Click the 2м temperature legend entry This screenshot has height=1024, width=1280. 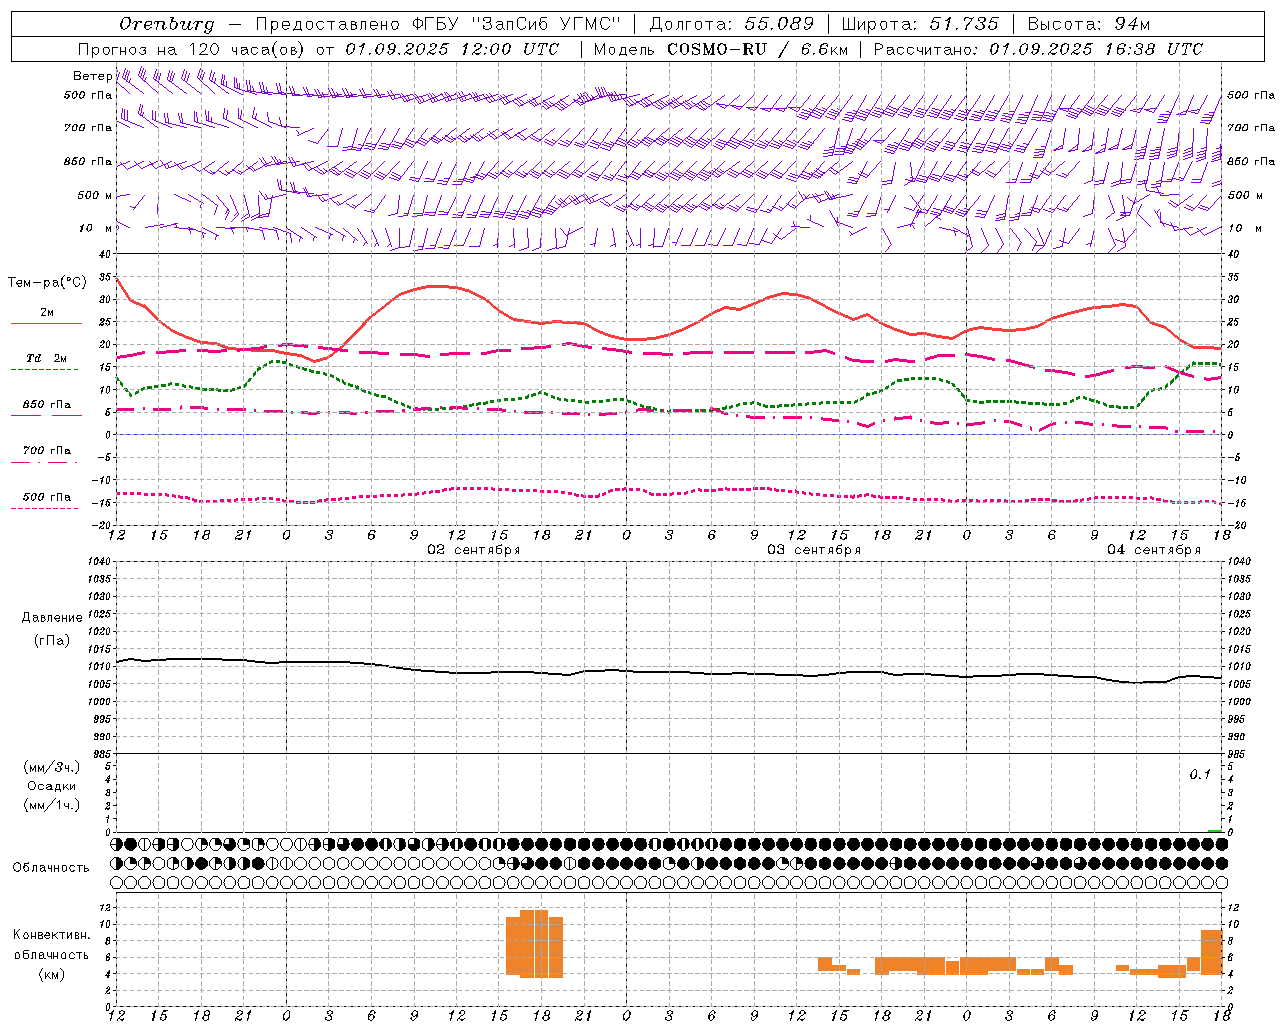pos(47,312)
